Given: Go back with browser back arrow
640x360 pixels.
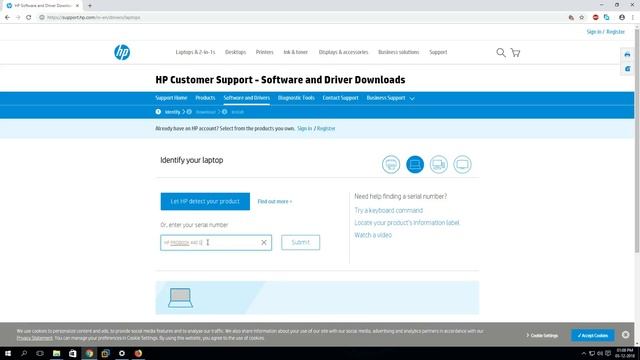Looking at the screenshot, I should [x=7, y=18].
